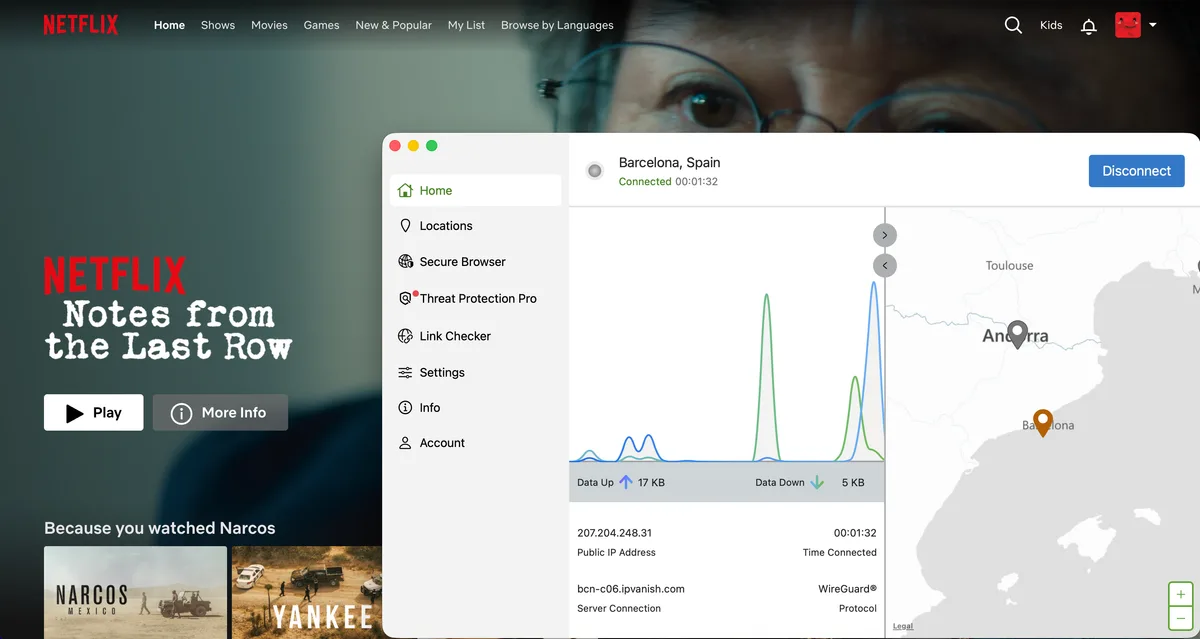Screen dimensions: 1200x639
Task: Click the Secure Browser globe icon
Action: click(405, 262)
